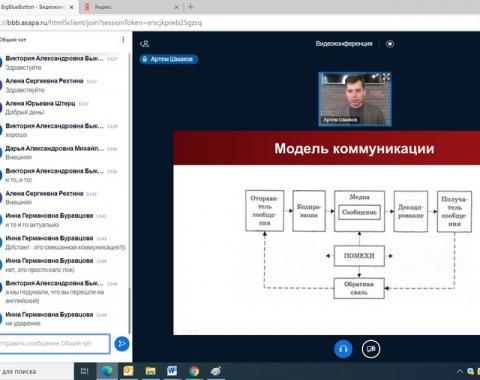The image size is (480, 380).
Task: Click the Кодирование box in the diagram
Action: (x=309, y=211)
